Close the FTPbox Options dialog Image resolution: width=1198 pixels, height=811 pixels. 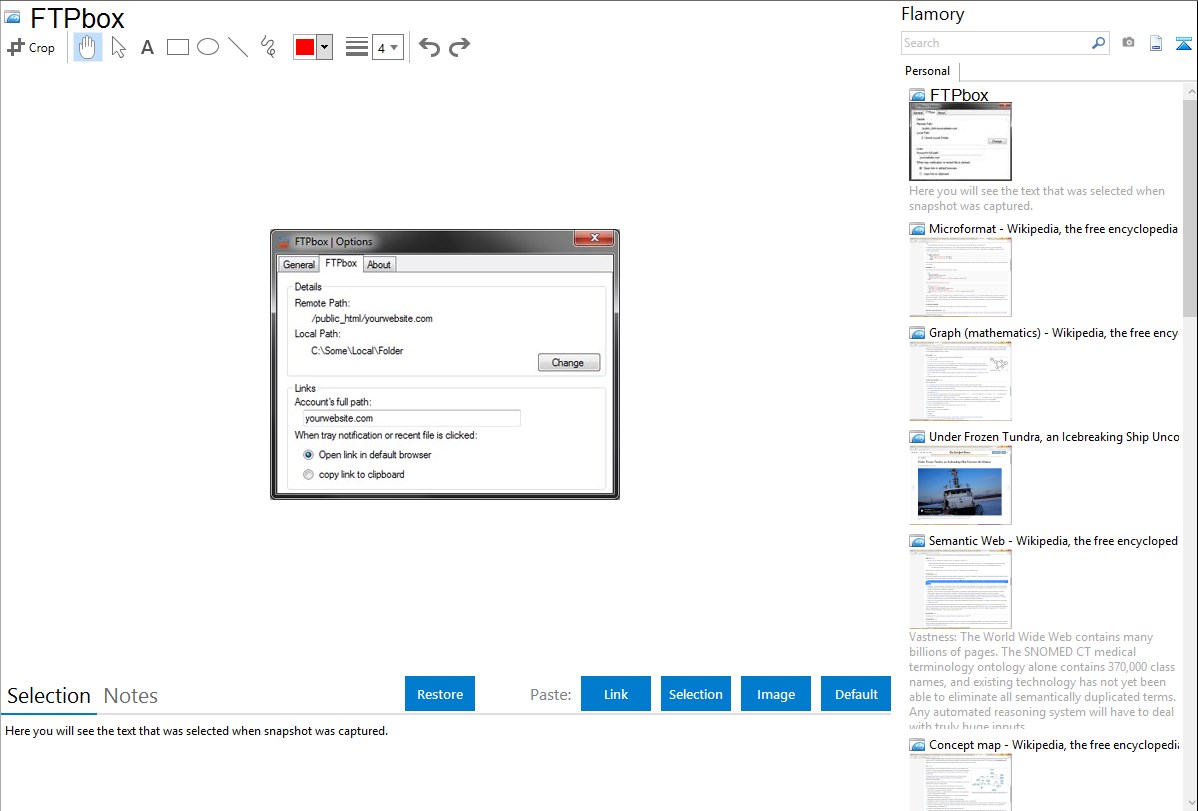coord(594,238)
